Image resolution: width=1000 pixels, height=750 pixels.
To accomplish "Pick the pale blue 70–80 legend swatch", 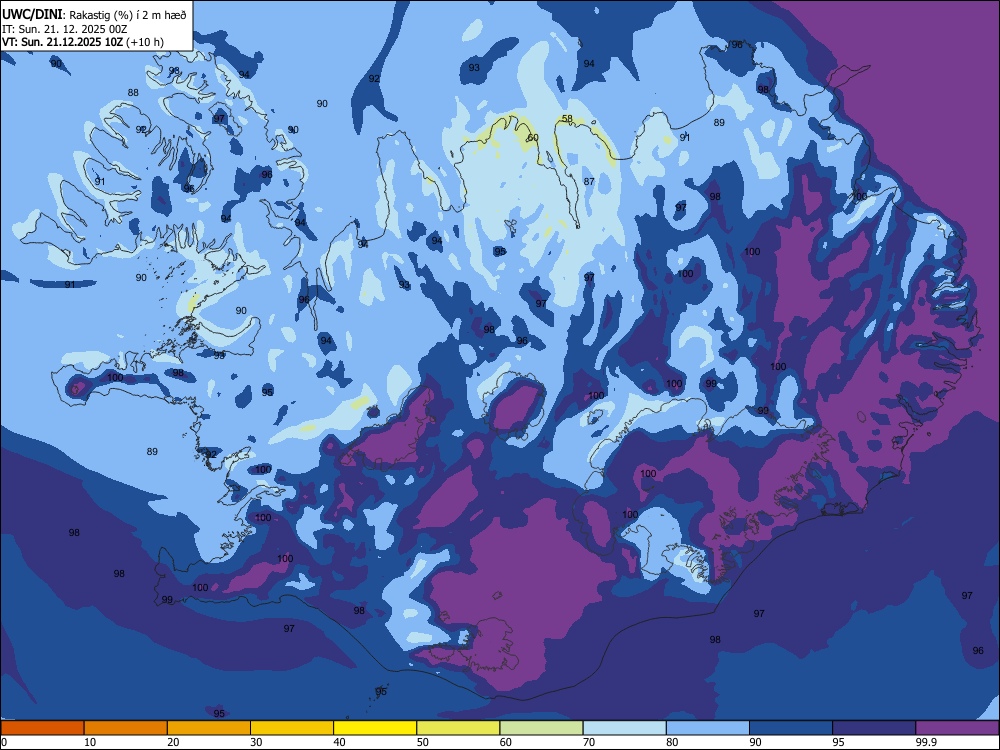I will [624, 728].
